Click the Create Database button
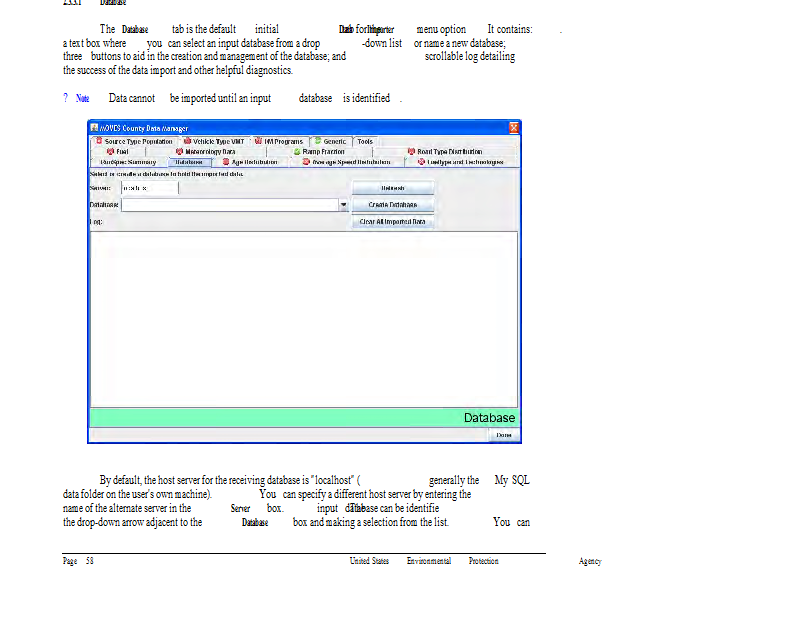 coord(392,204)
